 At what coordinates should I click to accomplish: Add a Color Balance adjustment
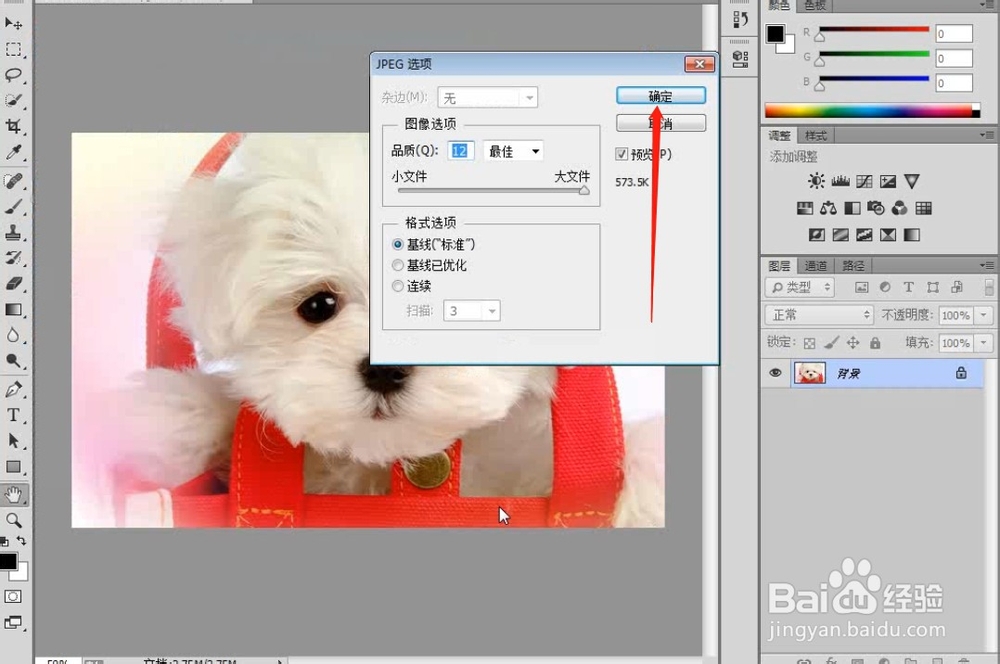click(828, 208)
